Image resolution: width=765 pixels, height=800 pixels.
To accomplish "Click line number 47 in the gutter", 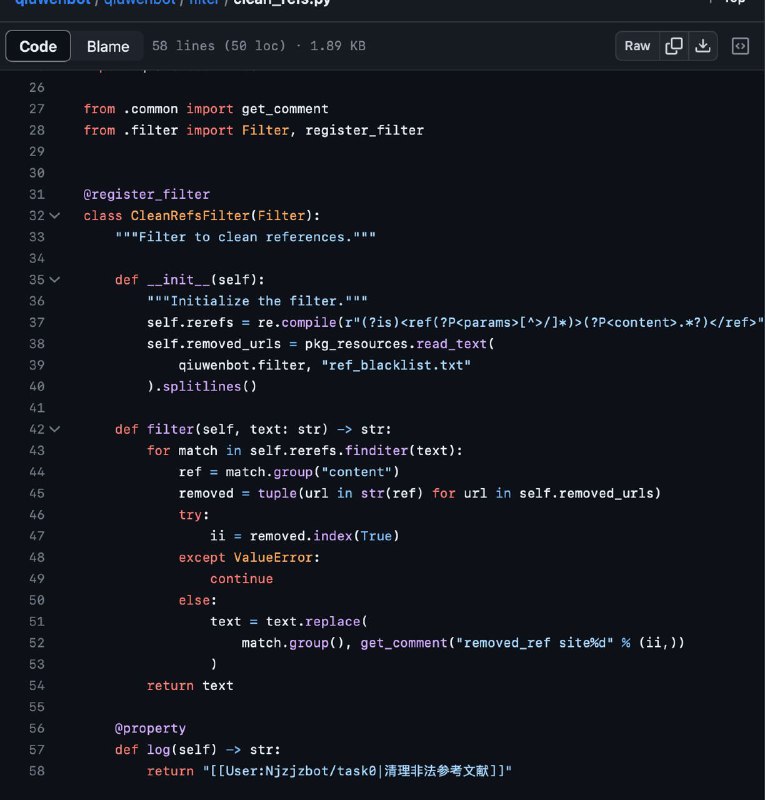I will tap(37, 536).
